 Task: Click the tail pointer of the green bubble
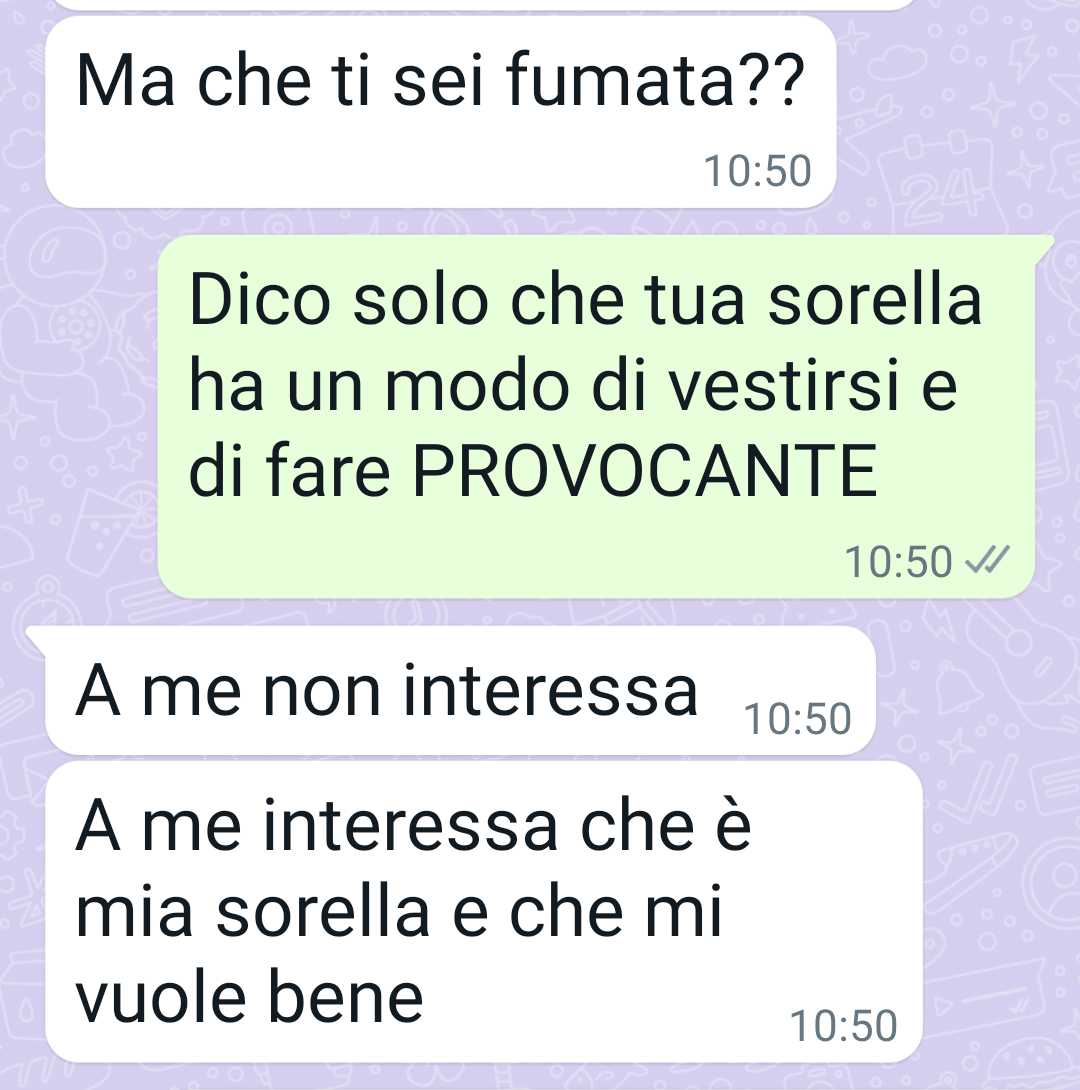(x=1044, y=248)
